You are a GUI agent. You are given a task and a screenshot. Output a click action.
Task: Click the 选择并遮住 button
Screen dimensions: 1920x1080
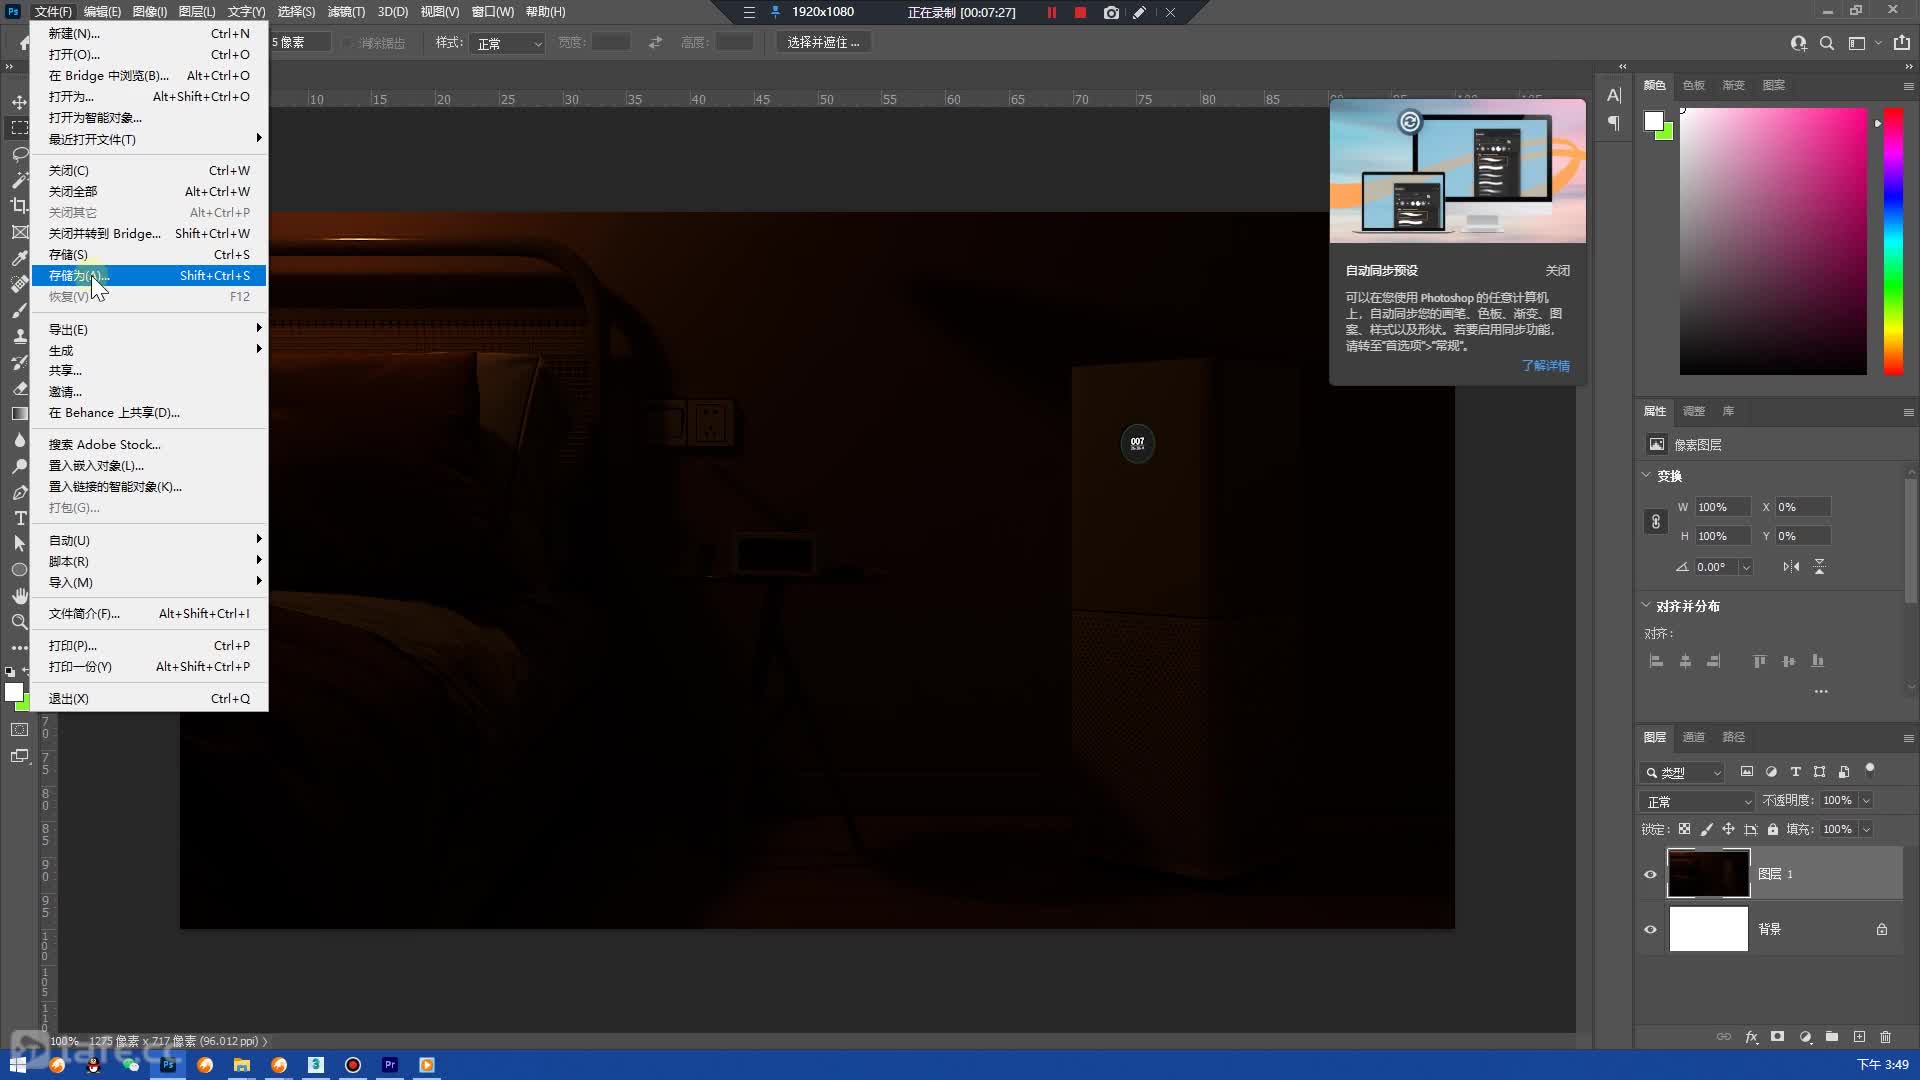(x=823, y=42)
